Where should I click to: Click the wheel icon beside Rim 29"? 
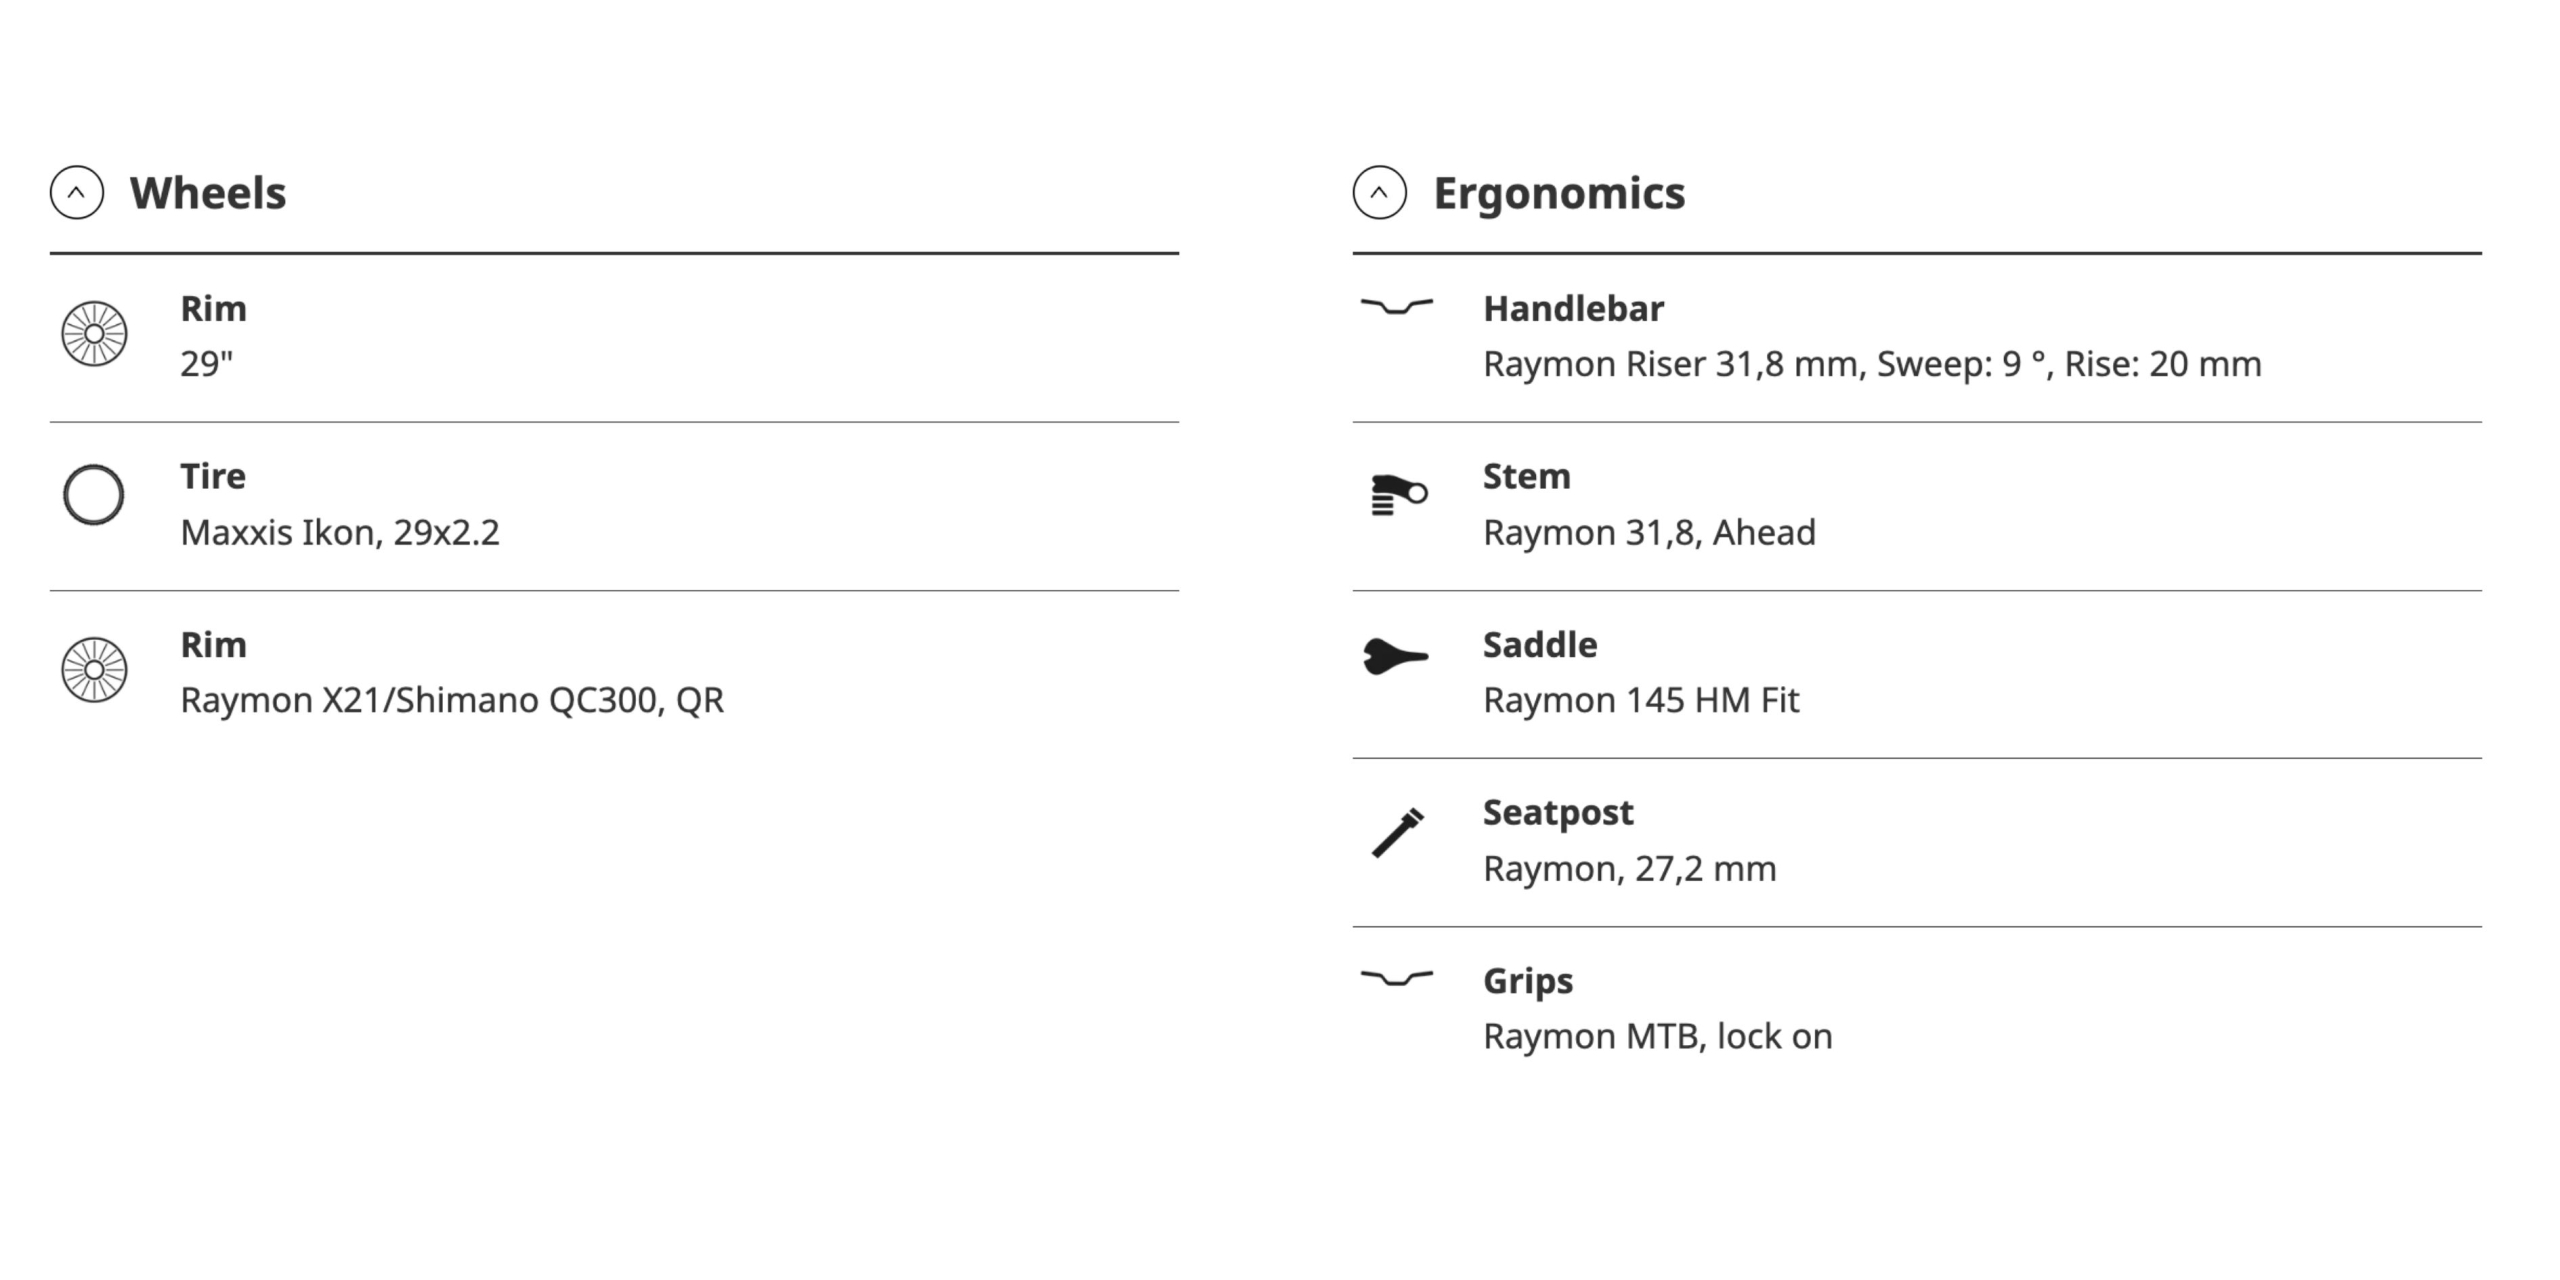(x=94, y=334)
